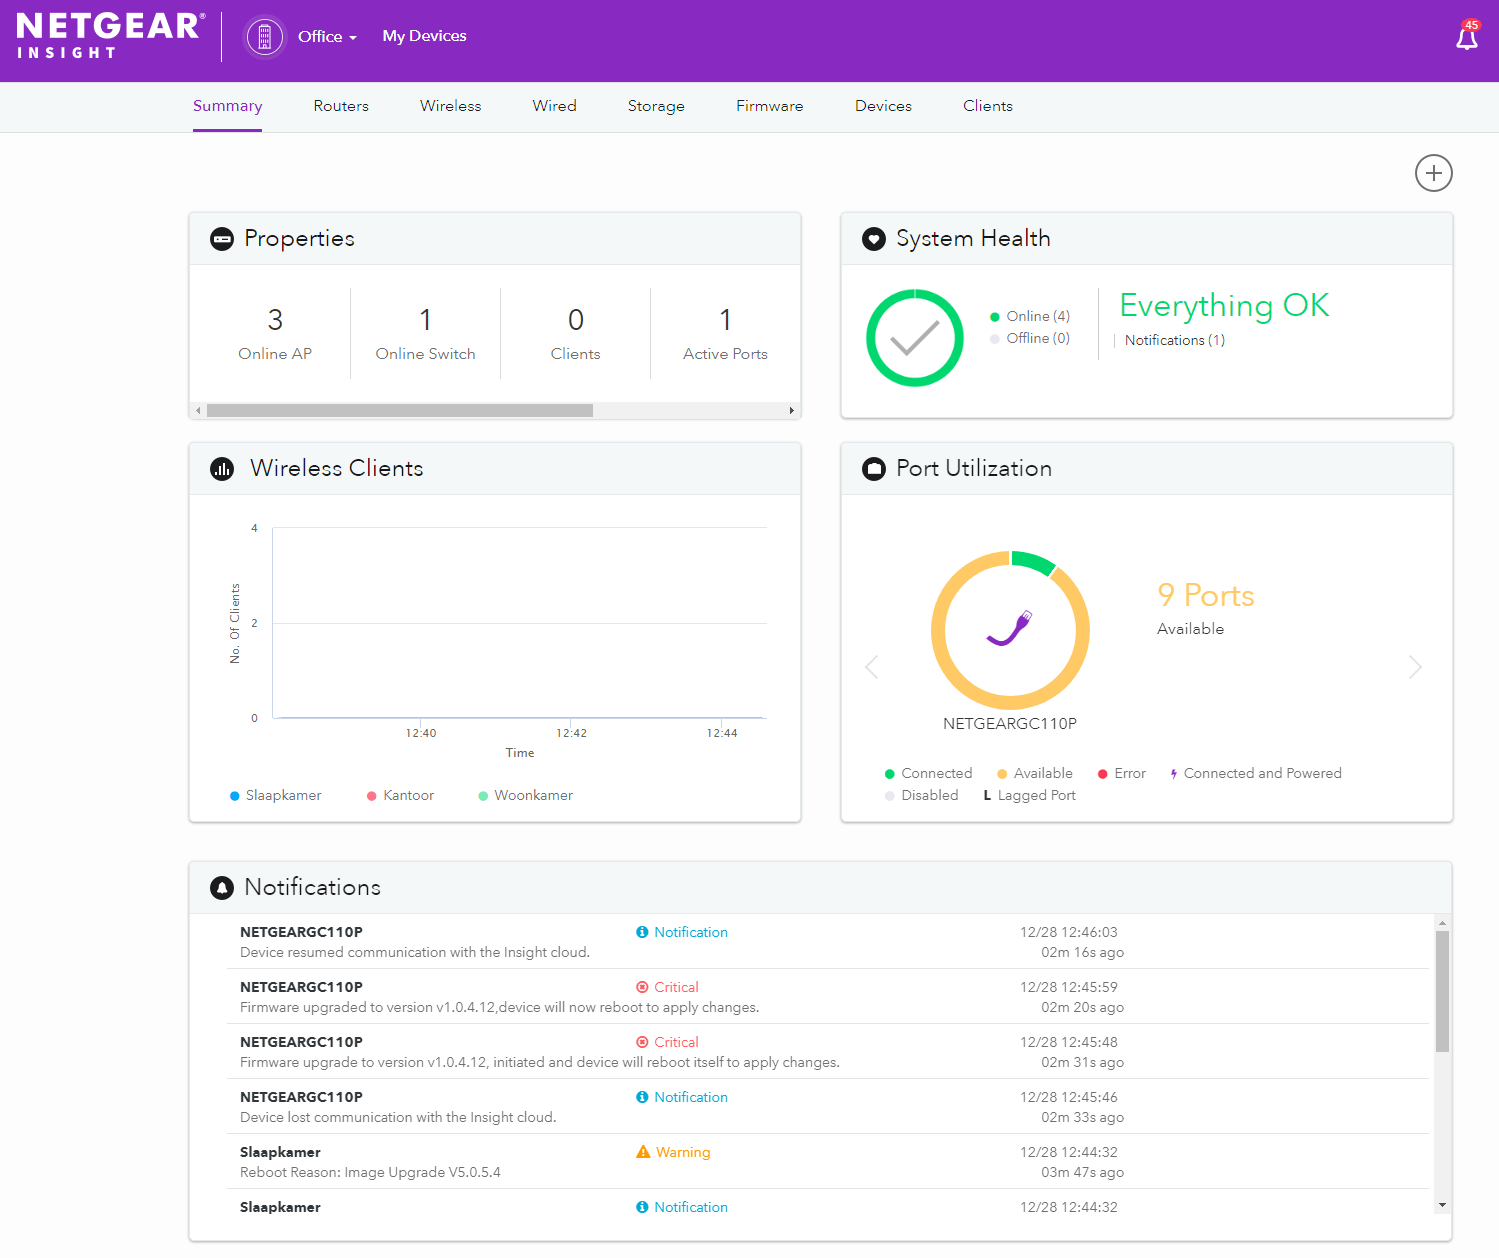The width and height of the screenshot is (1499, 1258).
Task: Click the 3 Online AP count
Action: (275, 334)
